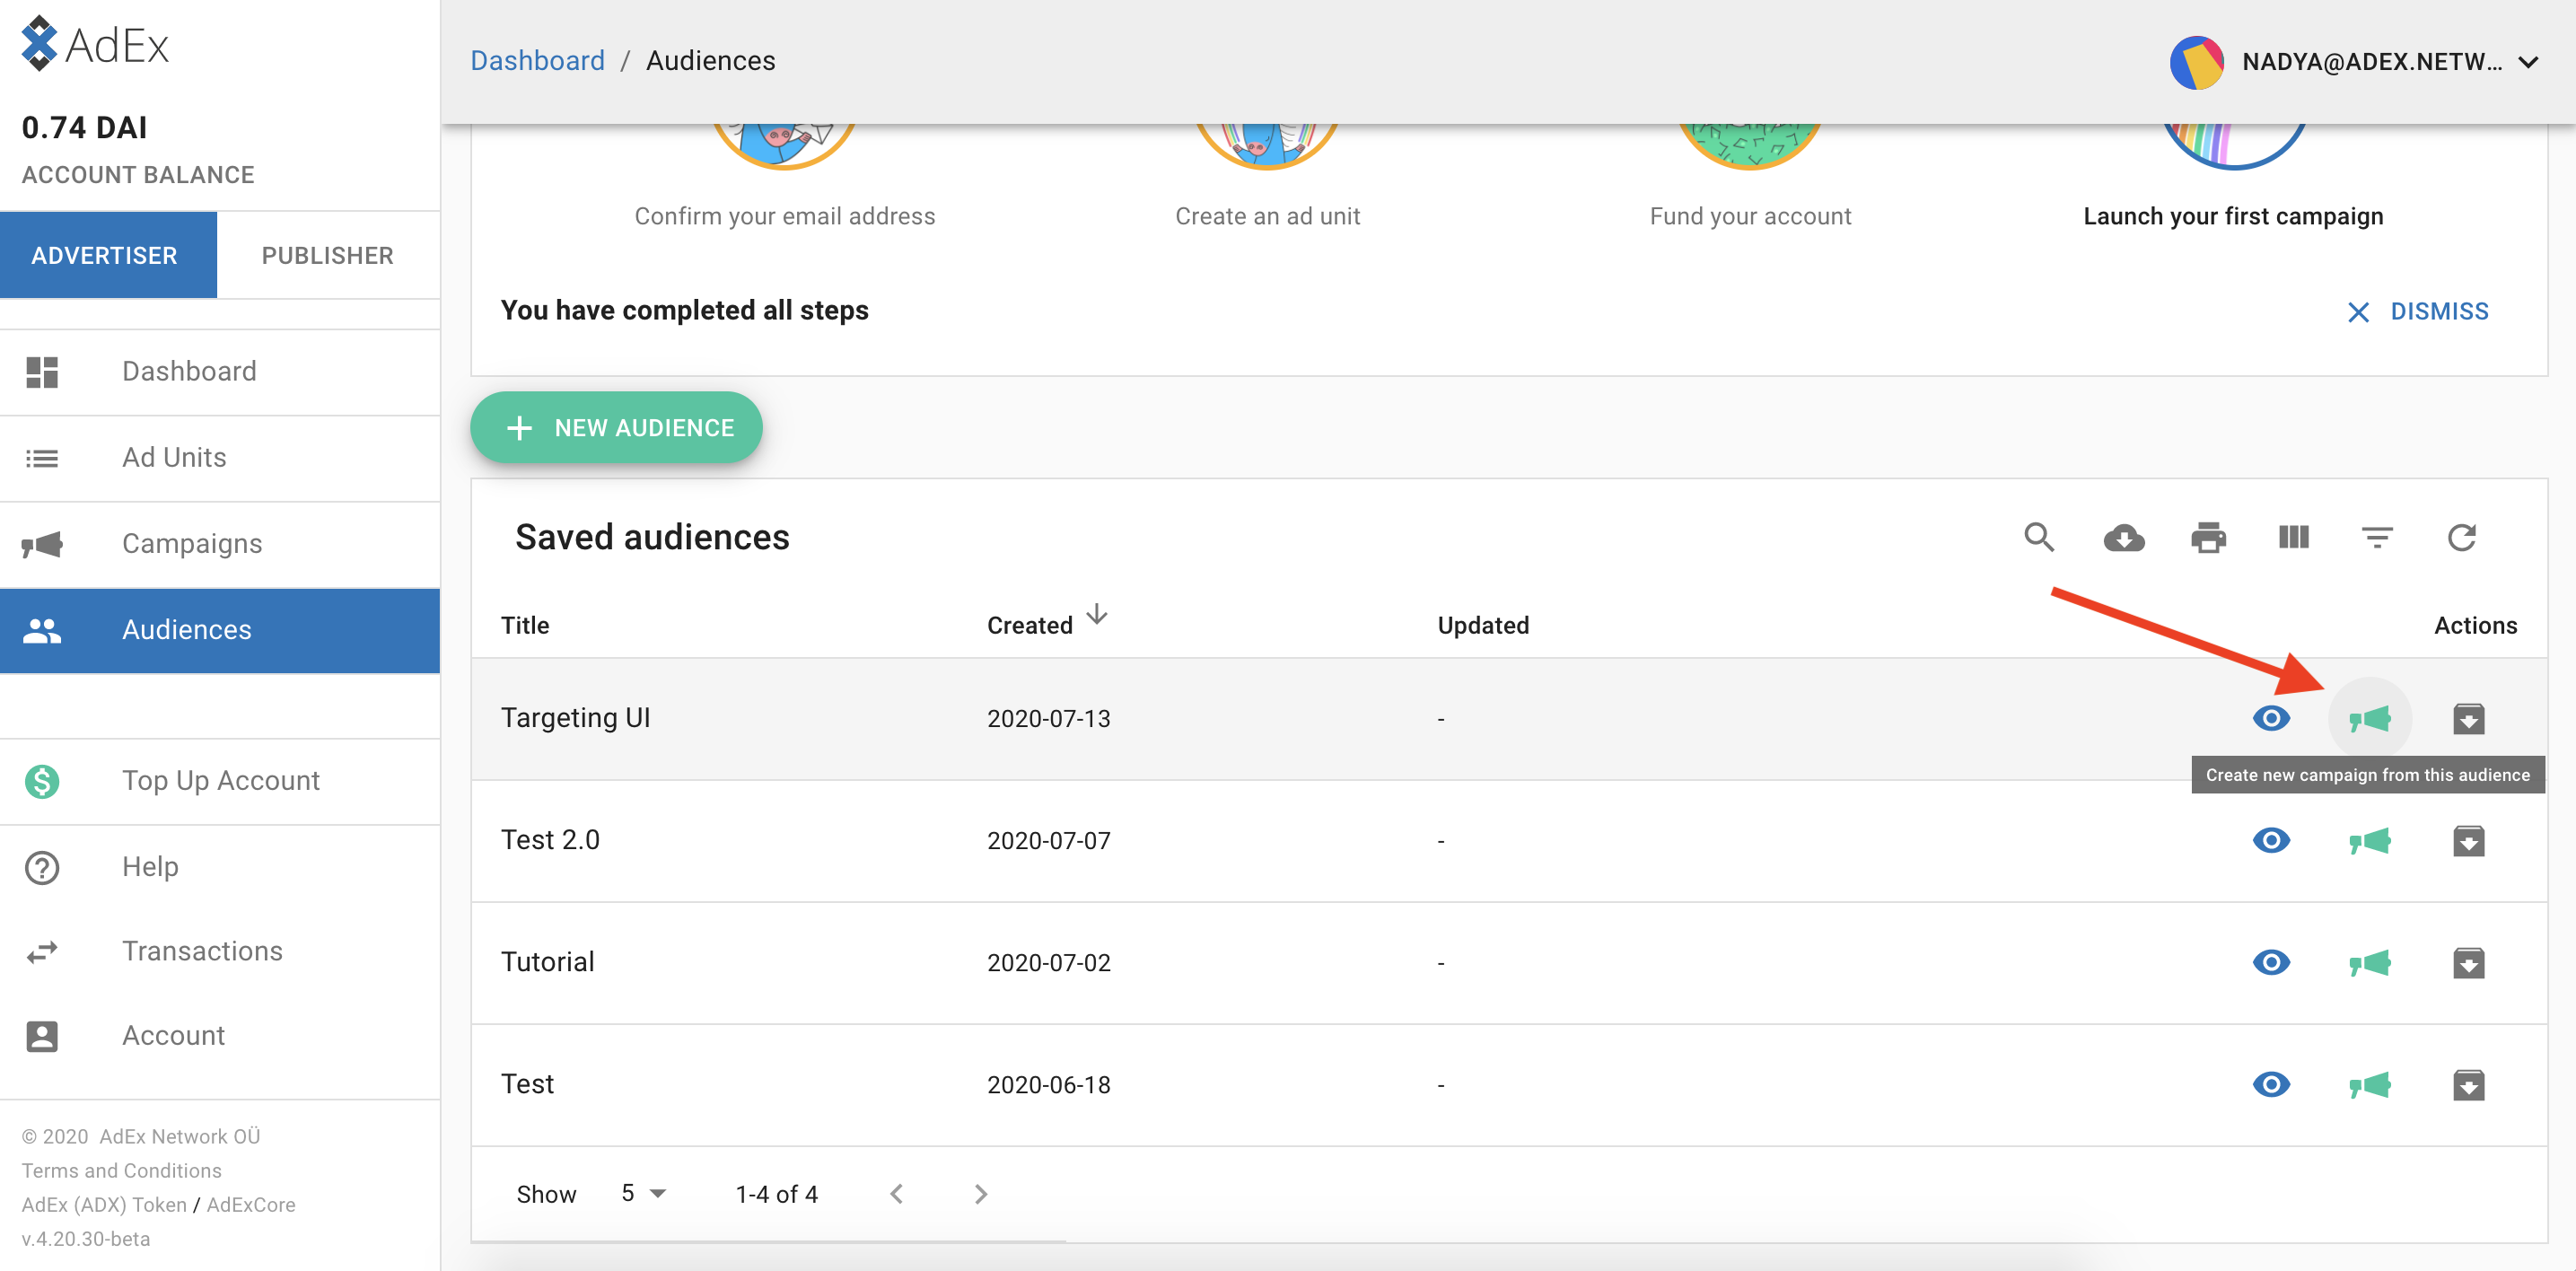Open the Terms and Conditions link
The height and width of the screenshot is (1271, 2576).
coord(122,1170)
